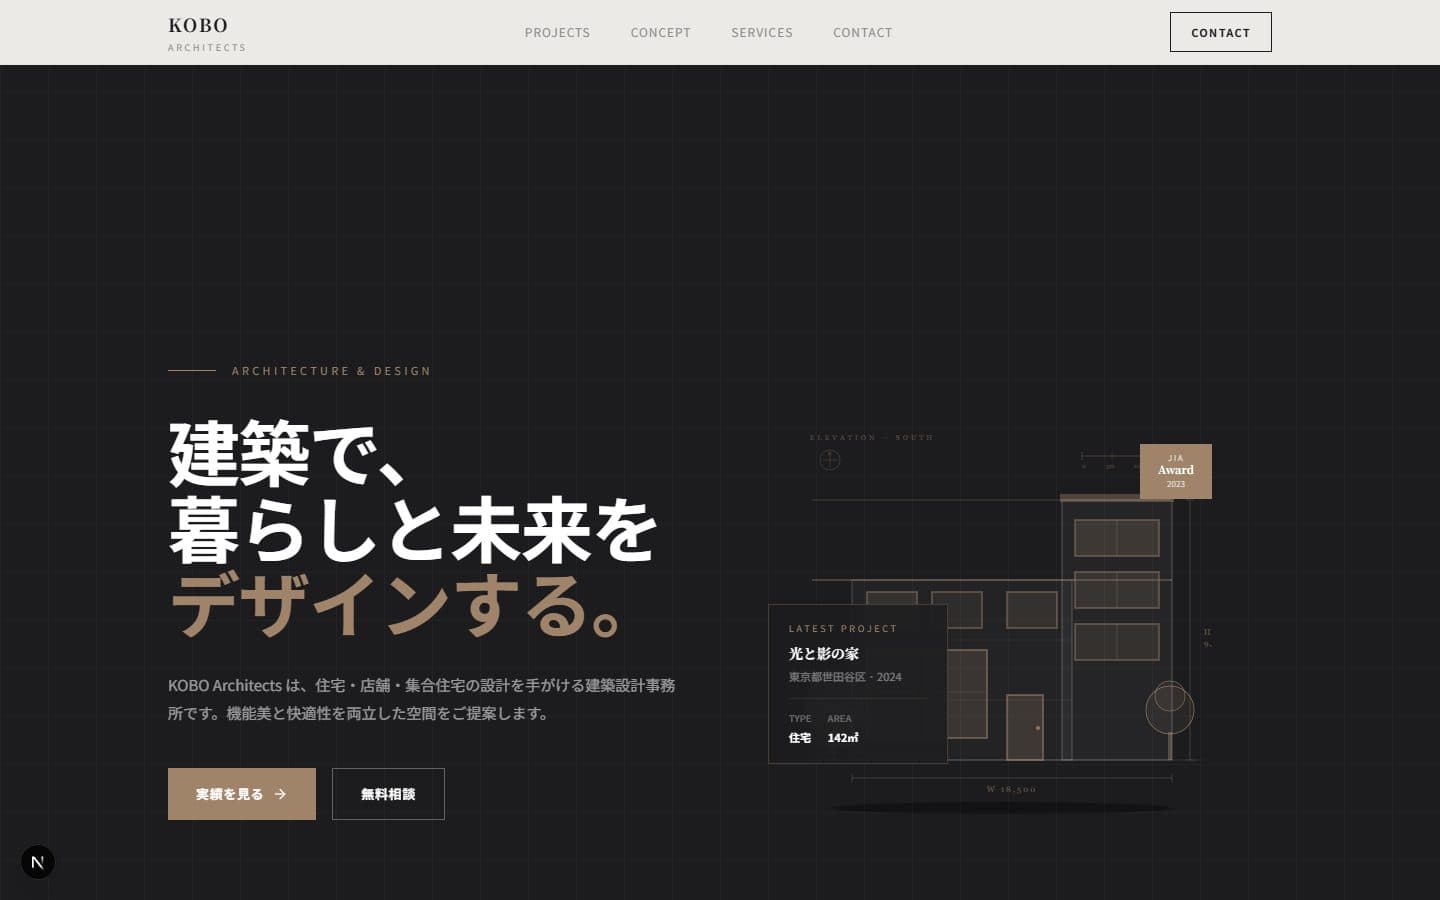This screenshot has width=1440, height=900.
Task: Open the KOBO Architects logo link
Action: click(207, 33)
